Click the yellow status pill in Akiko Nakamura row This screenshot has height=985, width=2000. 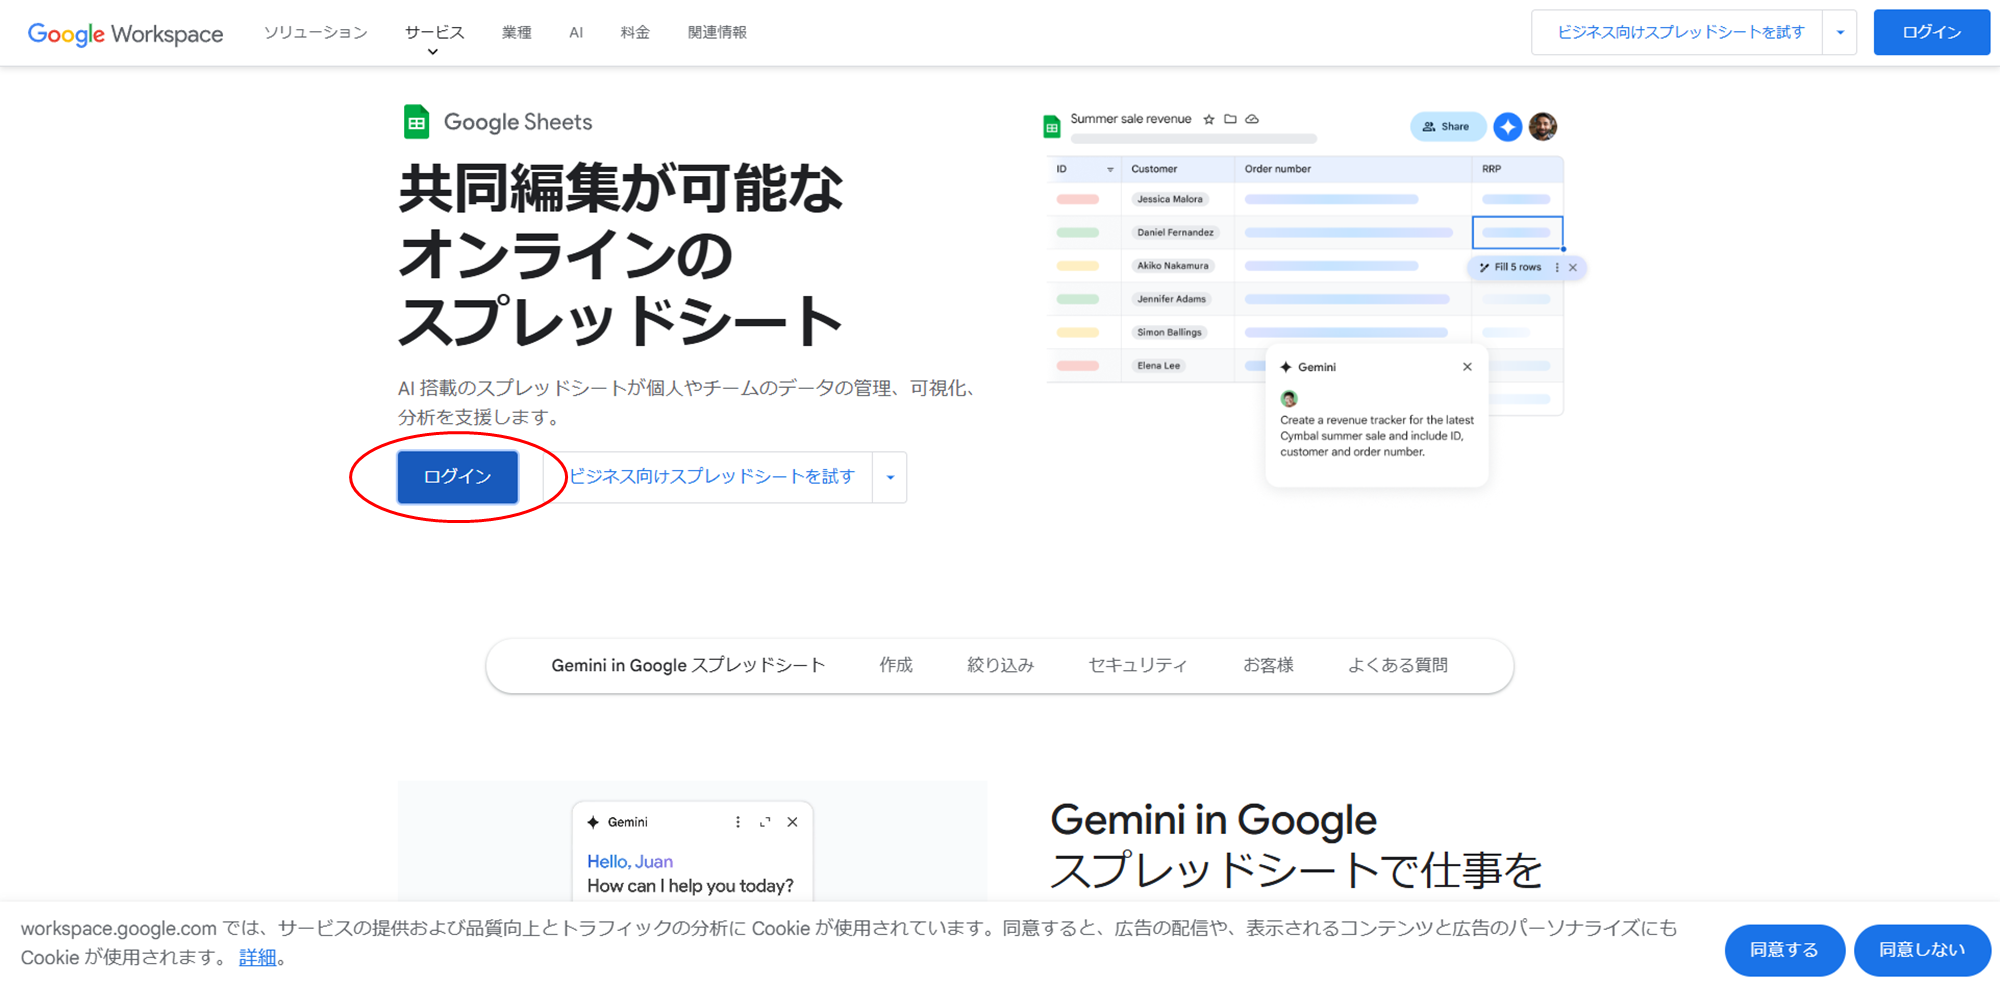pyautogui.click(x=1078, y=266)
